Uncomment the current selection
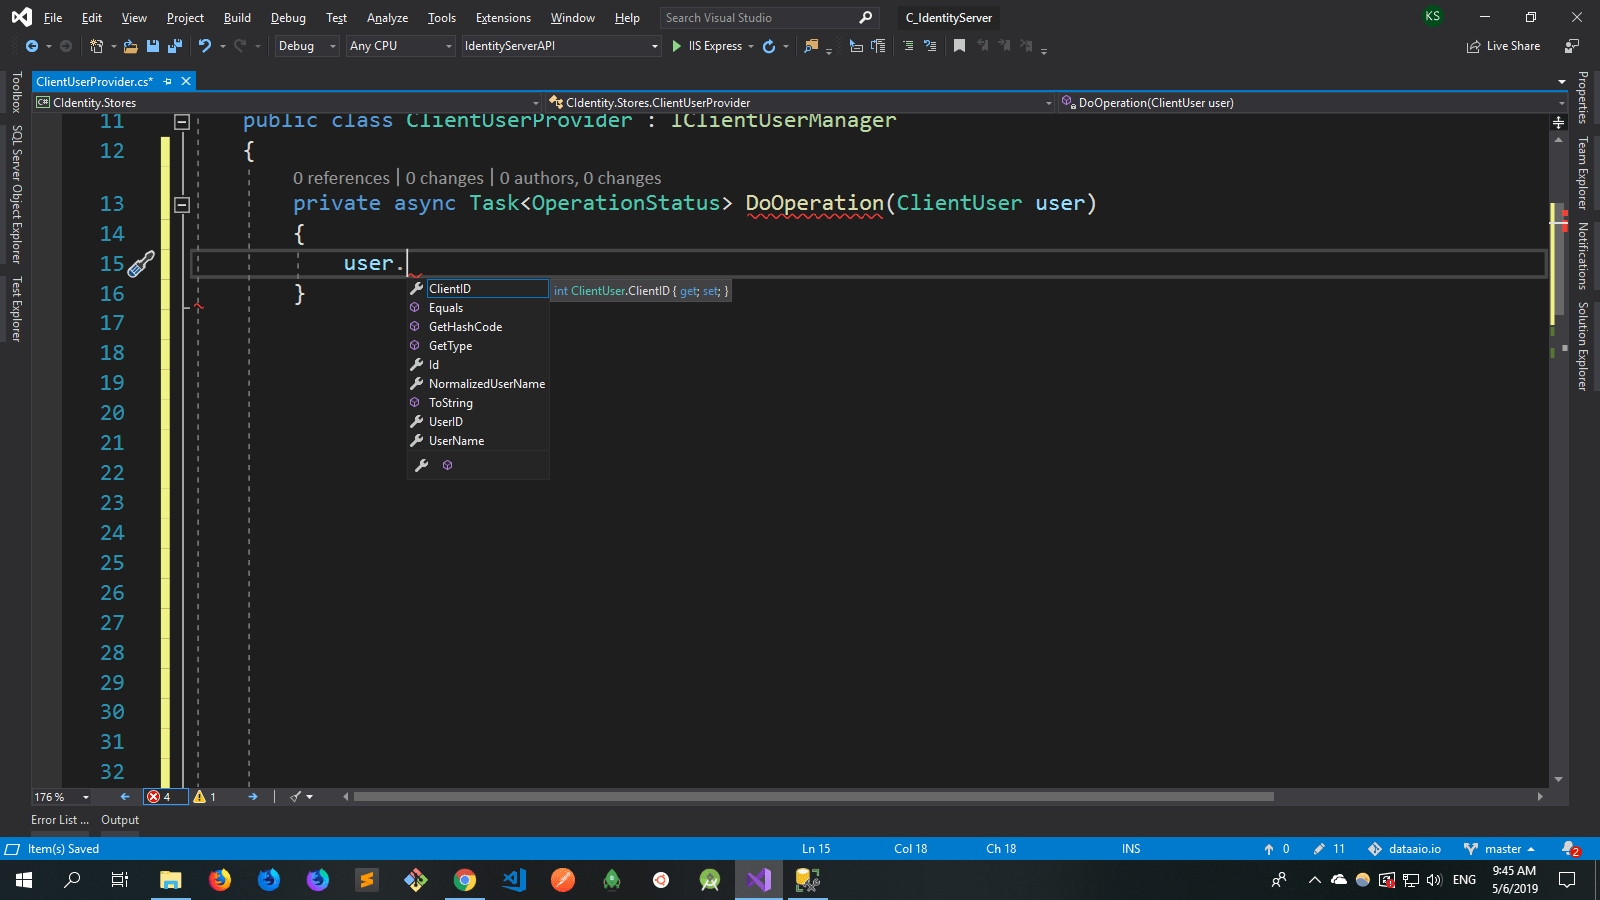This screenshot has height=900, width=1600. 929,46
